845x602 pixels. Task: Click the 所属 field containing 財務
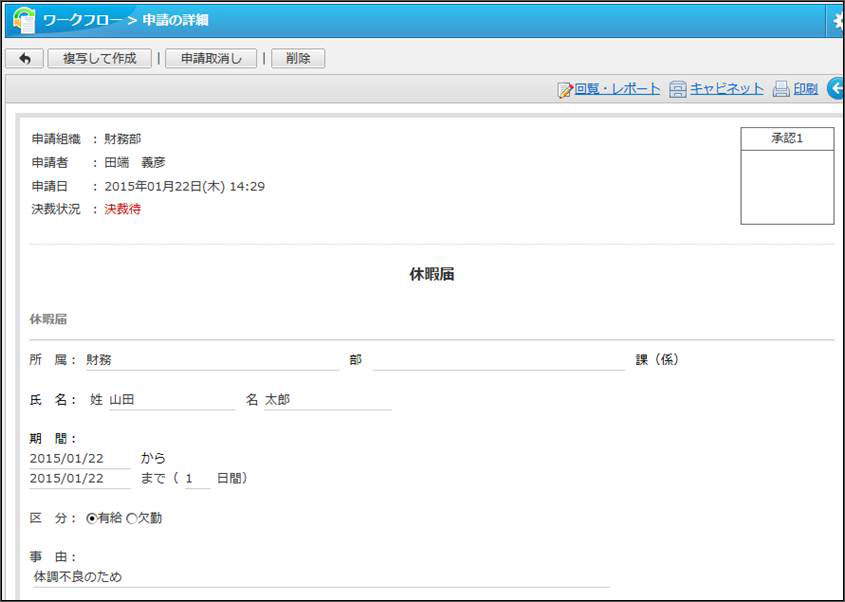point(211,360)
